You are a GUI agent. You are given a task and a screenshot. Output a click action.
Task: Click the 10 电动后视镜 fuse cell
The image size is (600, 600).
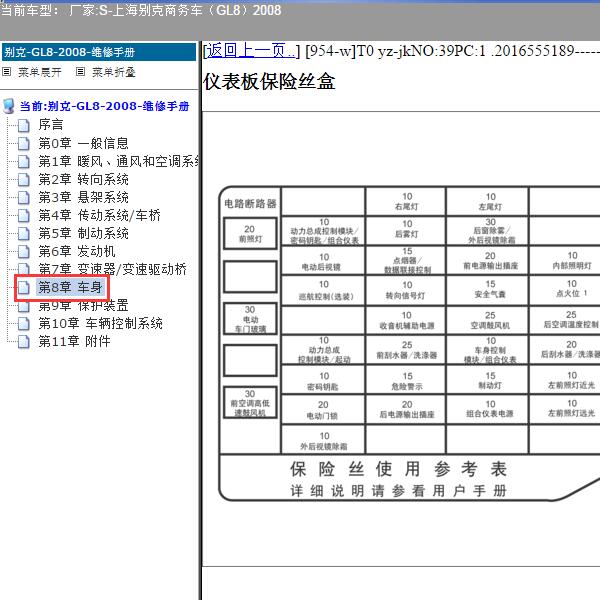click(323, 261)
